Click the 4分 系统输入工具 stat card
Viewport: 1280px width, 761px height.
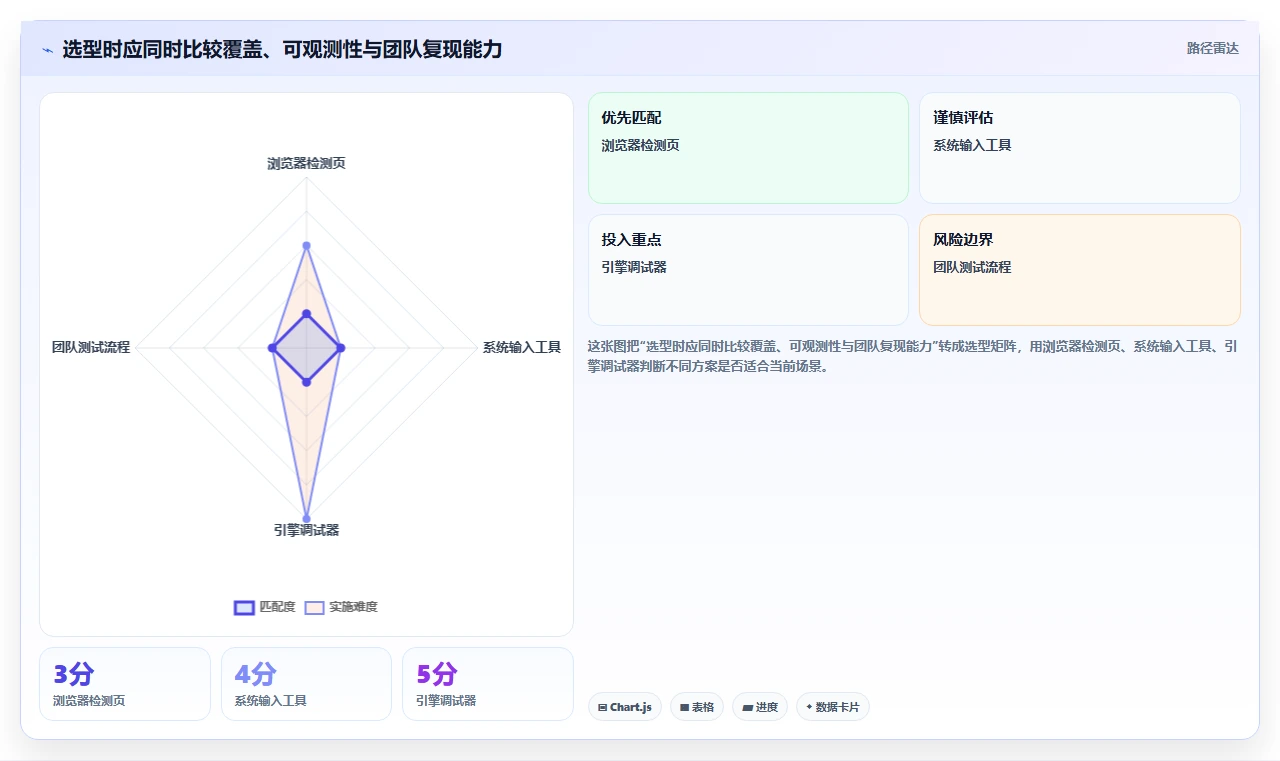point(306,684)
